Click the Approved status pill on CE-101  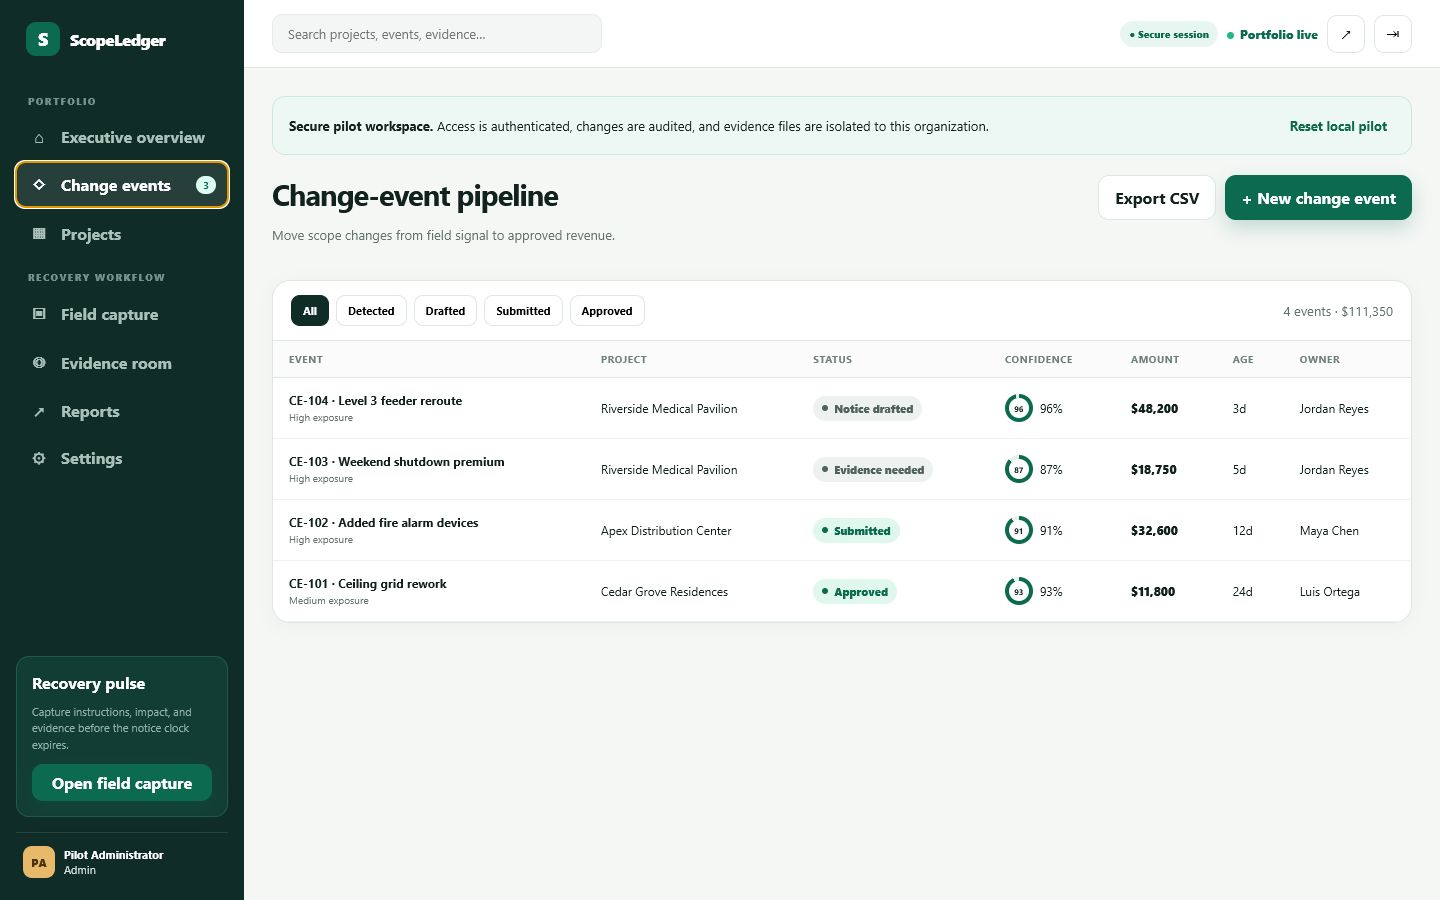(x=855, y=591)
